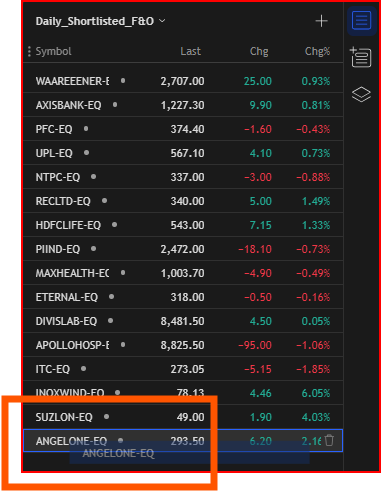The width and height of the screenshot is (381, 491).
Task: Sort by the Chg column header
Action: (x=259, y=51)
